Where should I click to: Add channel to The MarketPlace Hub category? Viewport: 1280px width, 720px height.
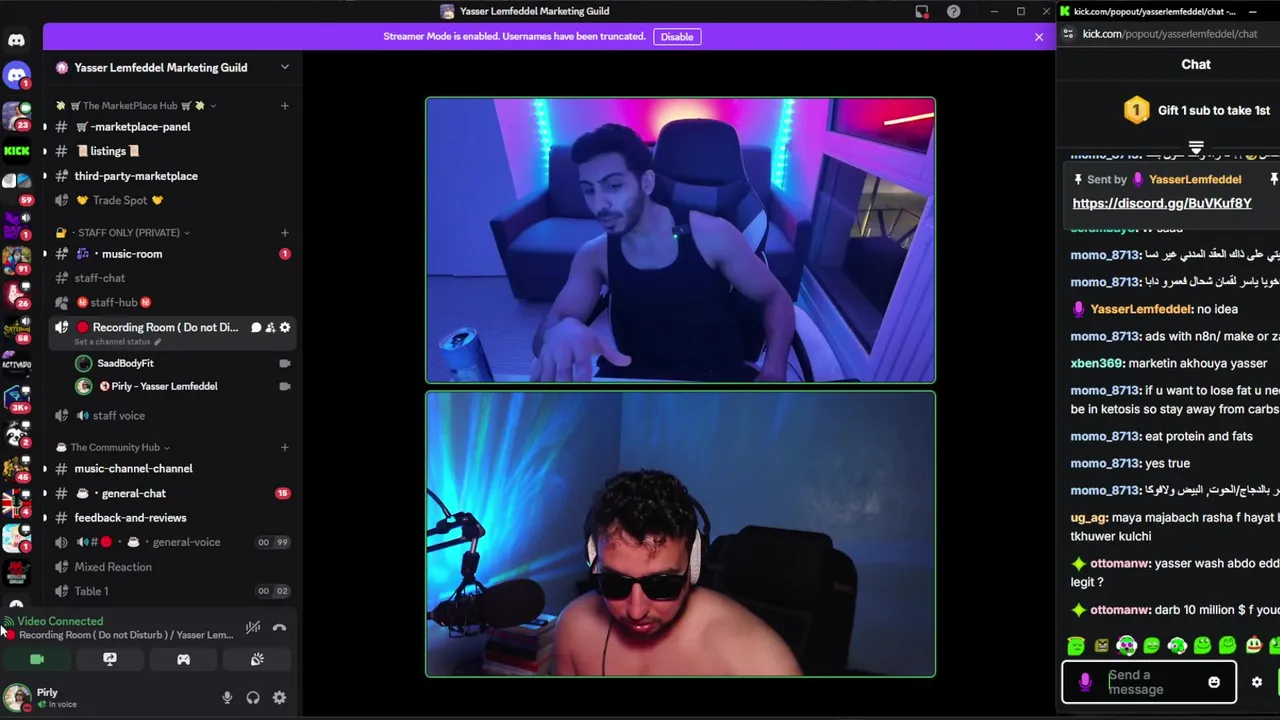[284, 105]
